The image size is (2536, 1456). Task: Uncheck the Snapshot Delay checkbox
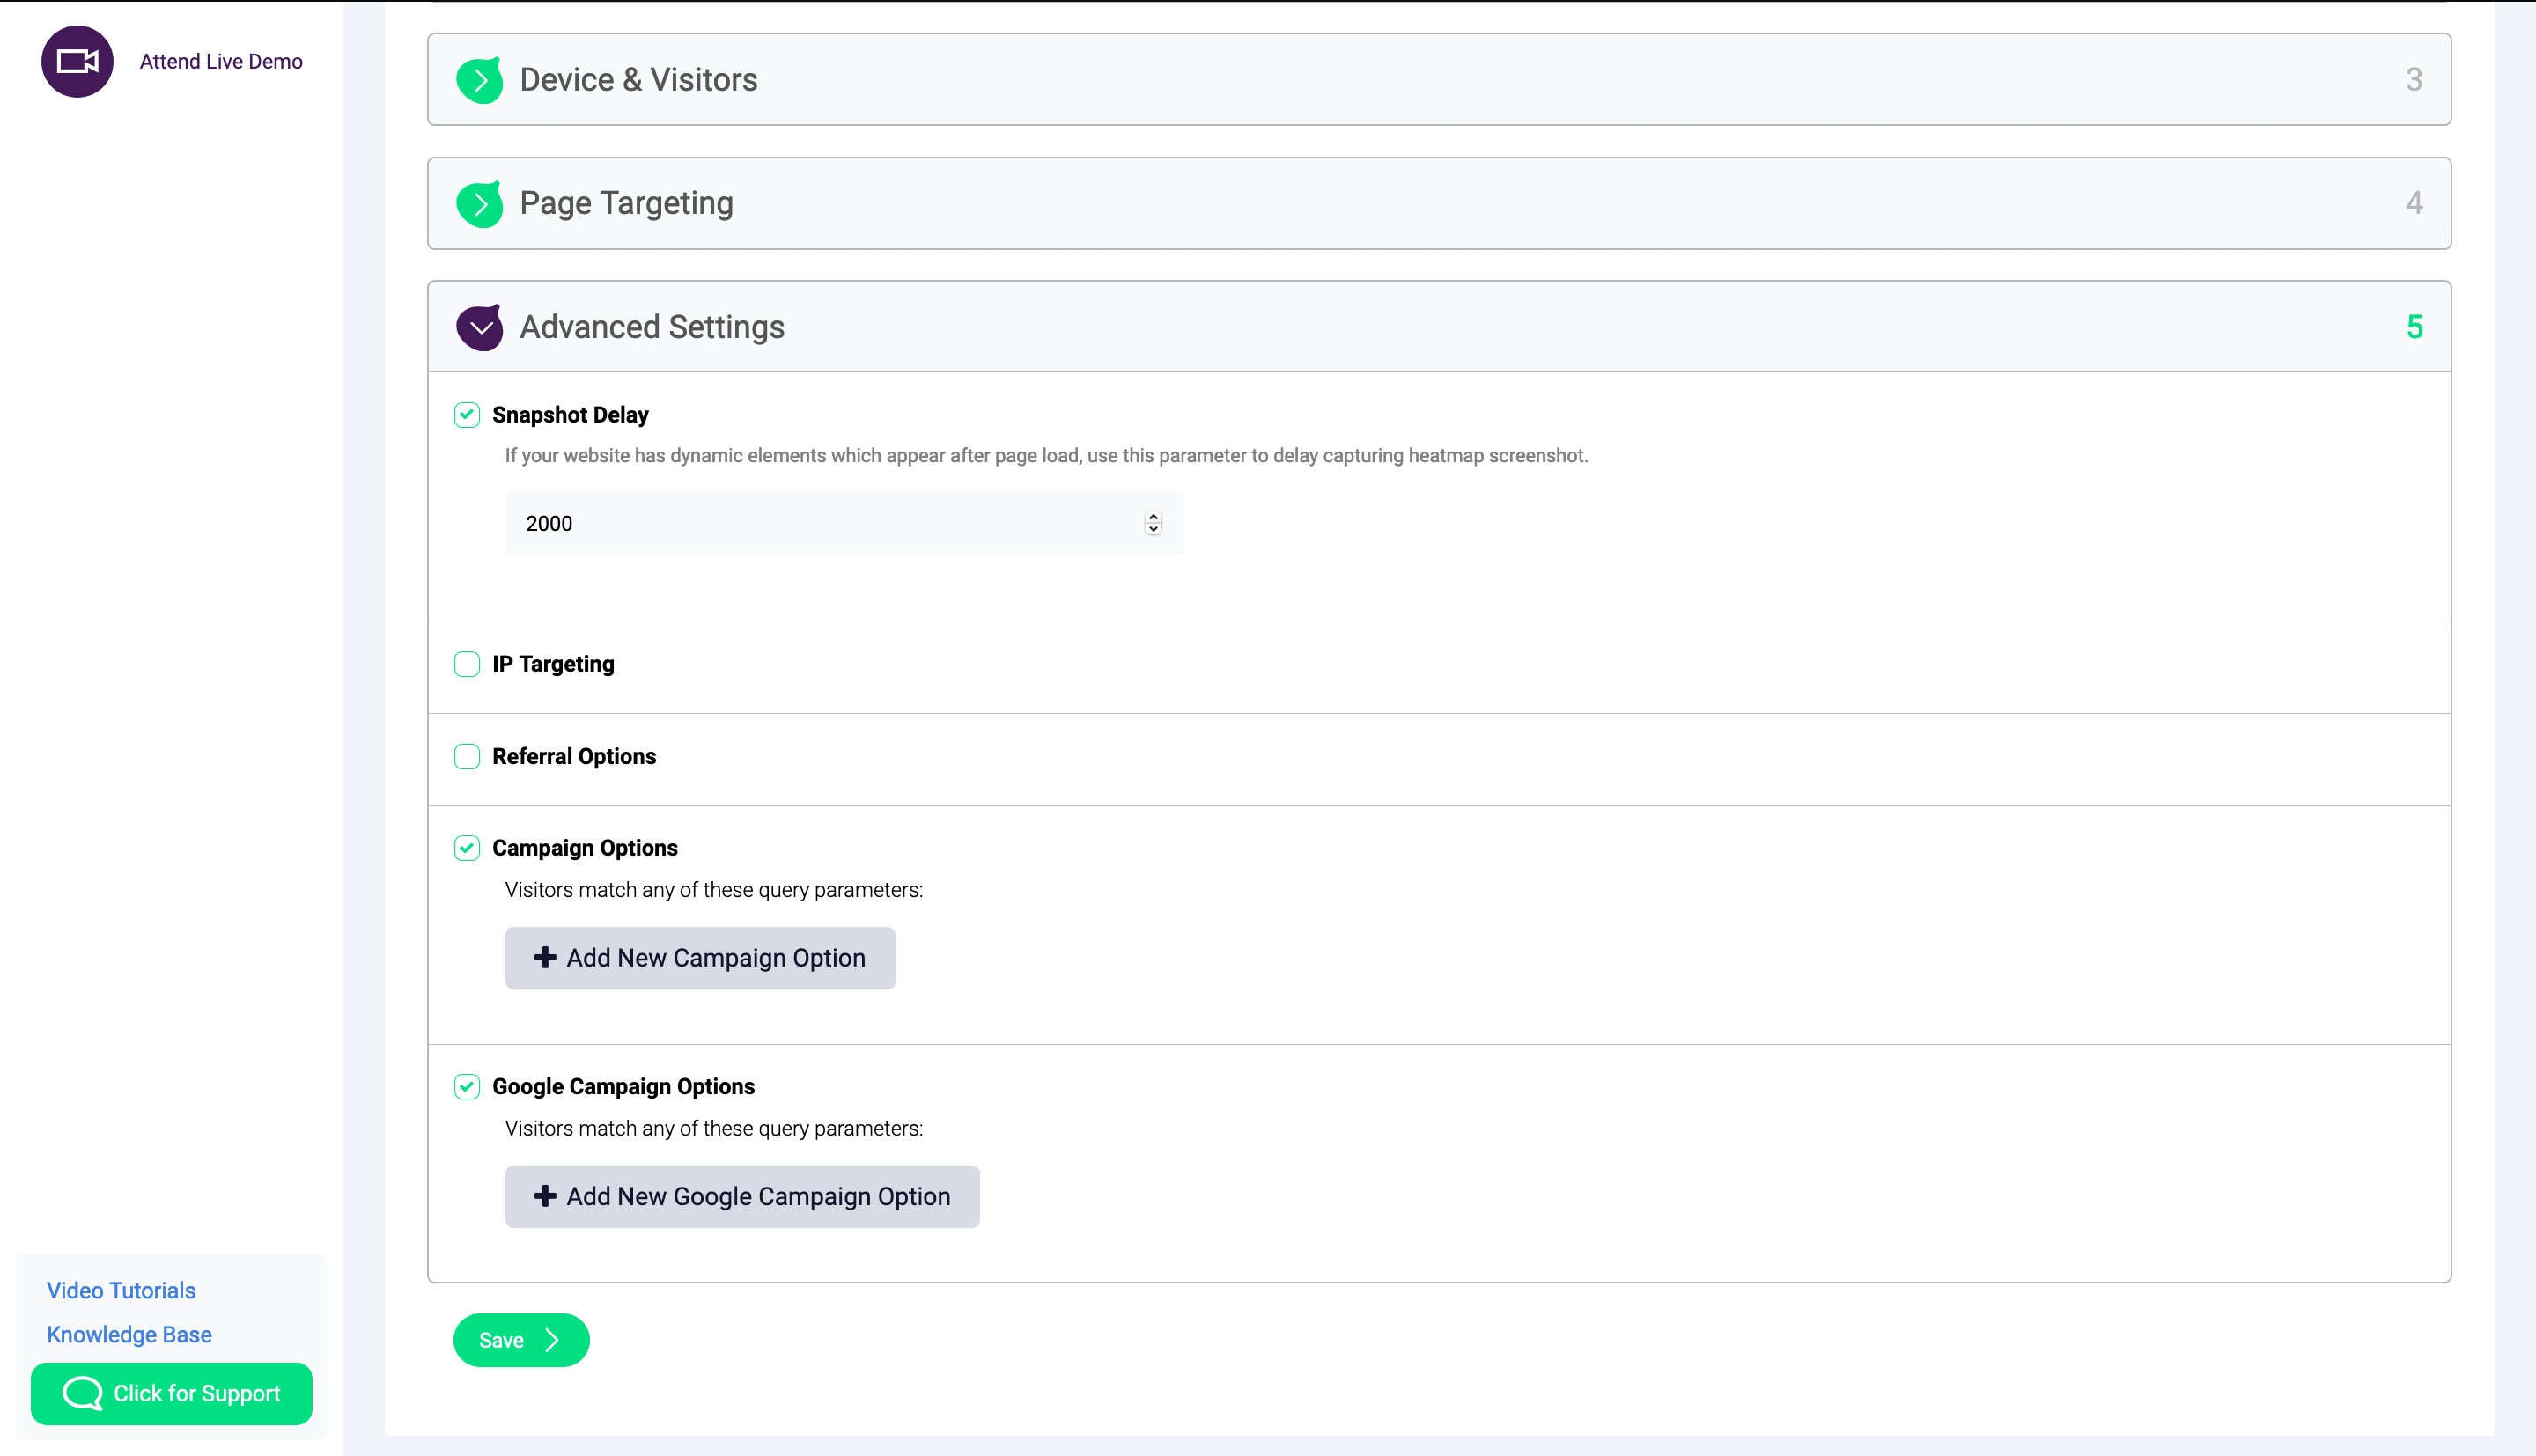[x=467, y=414]
